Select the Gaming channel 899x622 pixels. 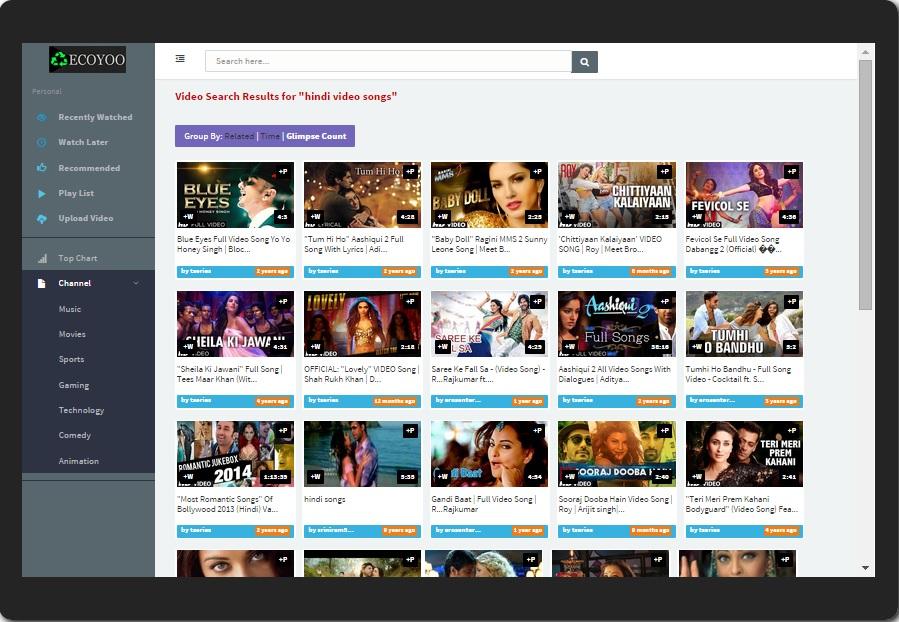(x=73, y=385)
